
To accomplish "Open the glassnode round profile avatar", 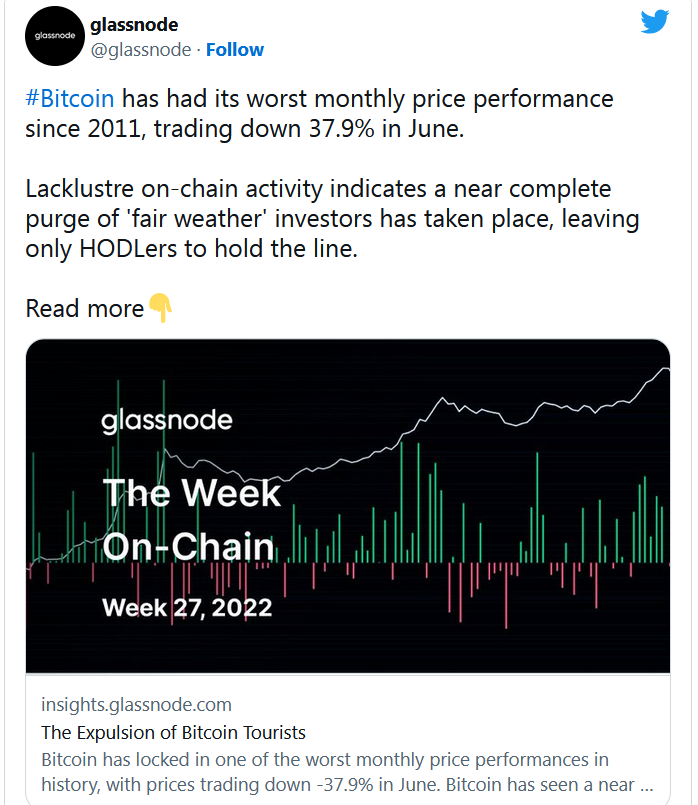I will (54, 36).
